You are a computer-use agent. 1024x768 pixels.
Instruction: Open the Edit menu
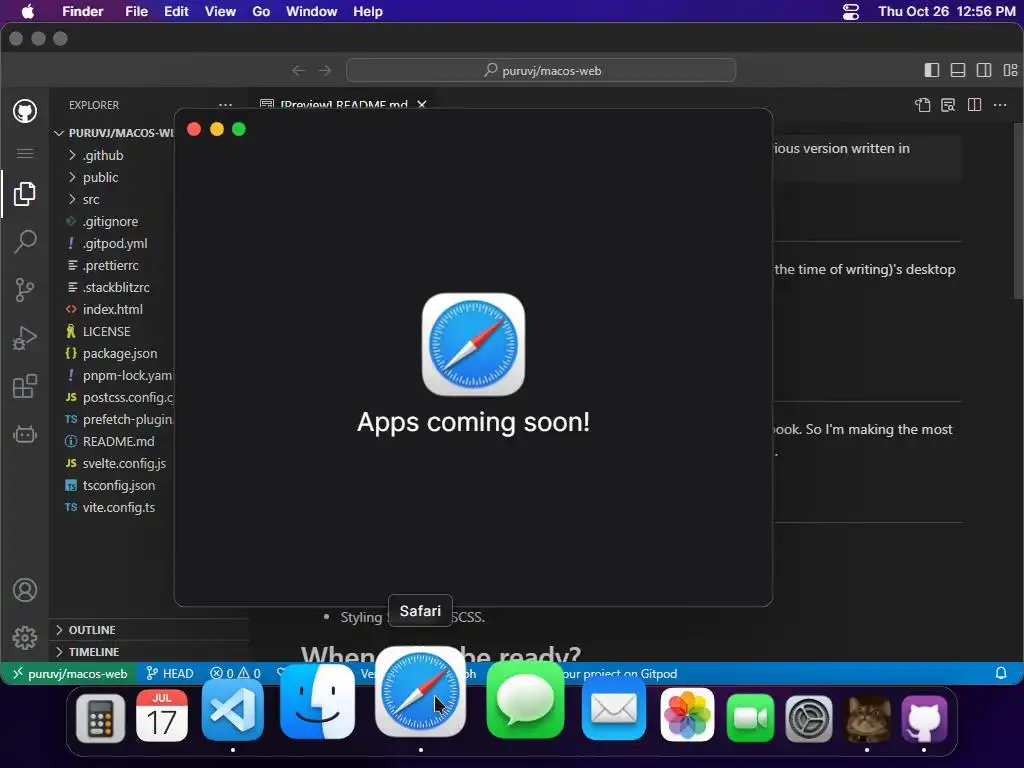point(176,11)
